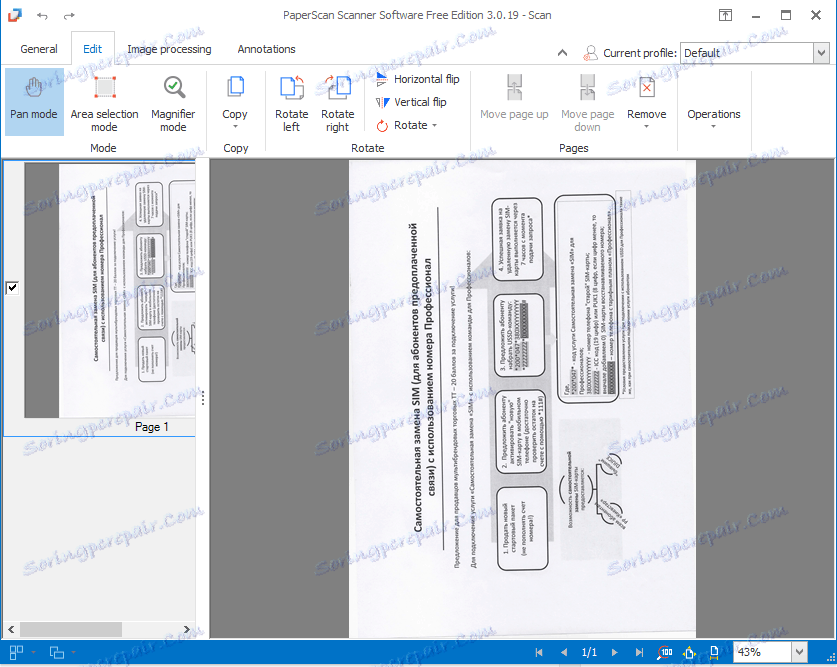Viewport: 837px width, 667px height.
Task: Open the Image processing tab
Action: pyautogui.click(x=169, y=49)
